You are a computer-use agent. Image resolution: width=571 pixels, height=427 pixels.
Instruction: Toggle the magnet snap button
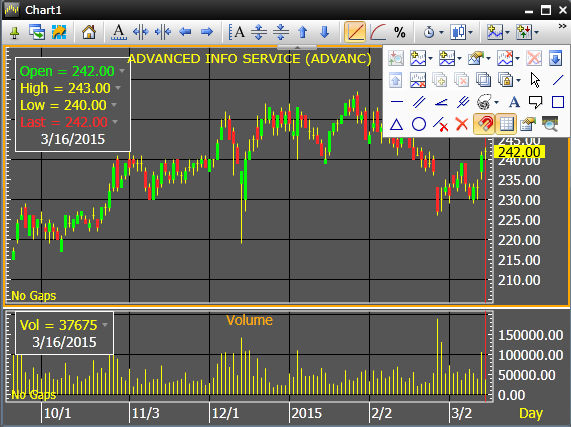click(484, 124)
